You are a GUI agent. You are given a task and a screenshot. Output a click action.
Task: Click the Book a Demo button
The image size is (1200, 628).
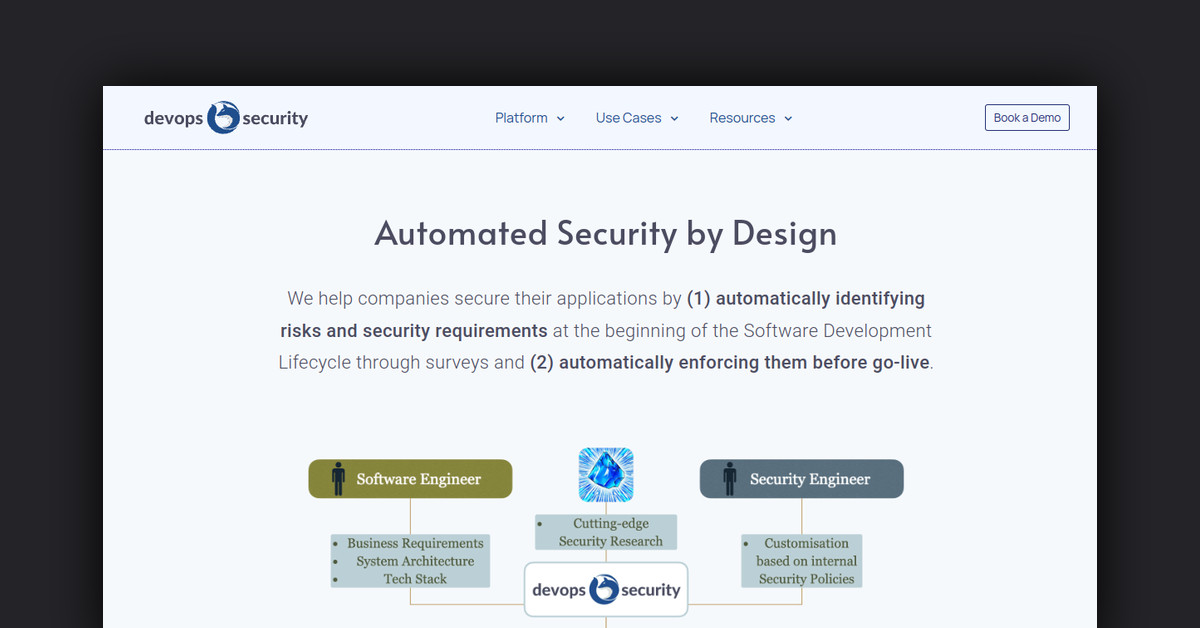[1027, 117]
